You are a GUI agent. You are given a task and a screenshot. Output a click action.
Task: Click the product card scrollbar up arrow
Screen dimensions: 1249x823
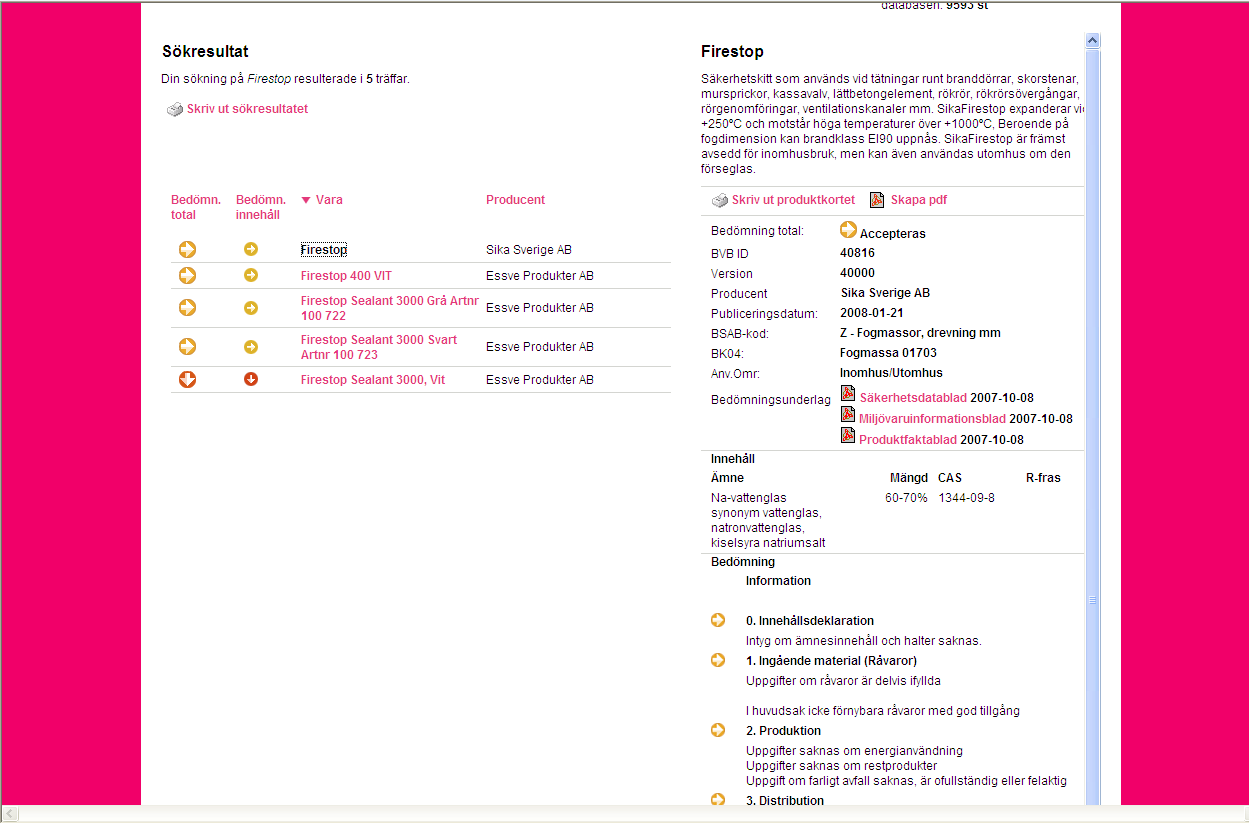click(x=1093, y=41)
